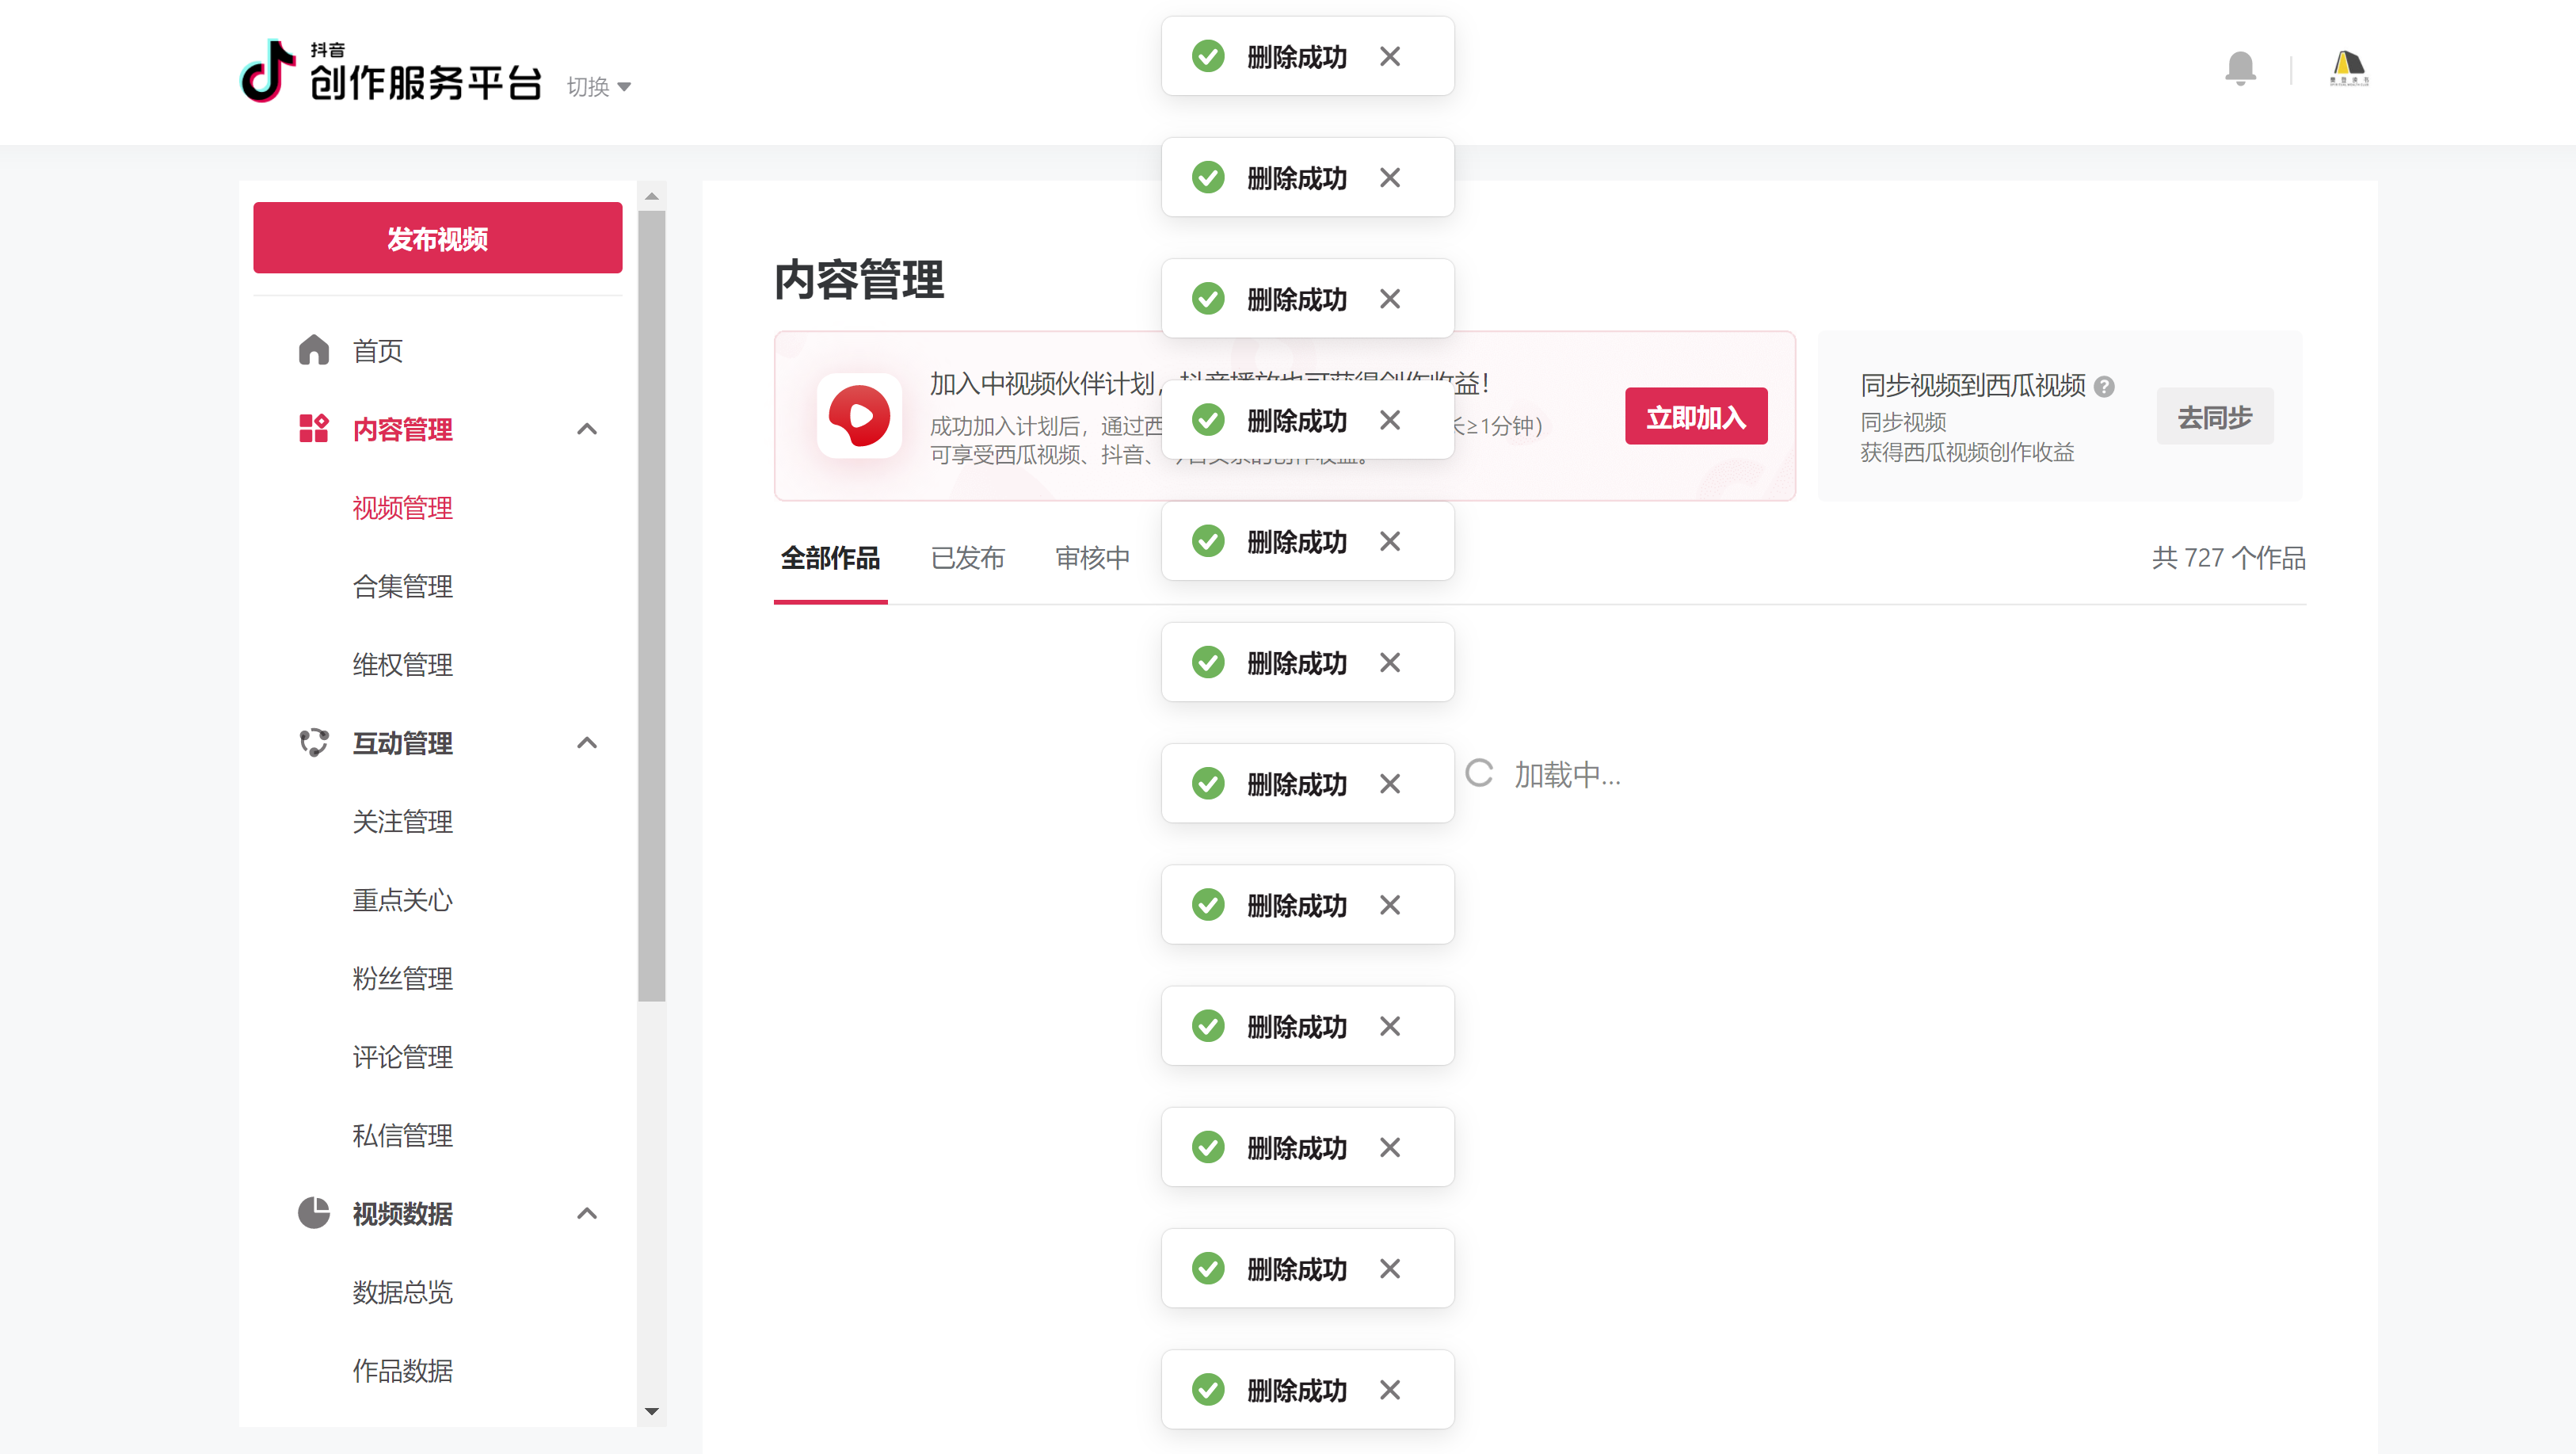Image resolution: width=2576 pixels, height=1454 pixels.
Task: Click the Xigua video play icon
Action: pyautogui.click(x=859, y=416)
